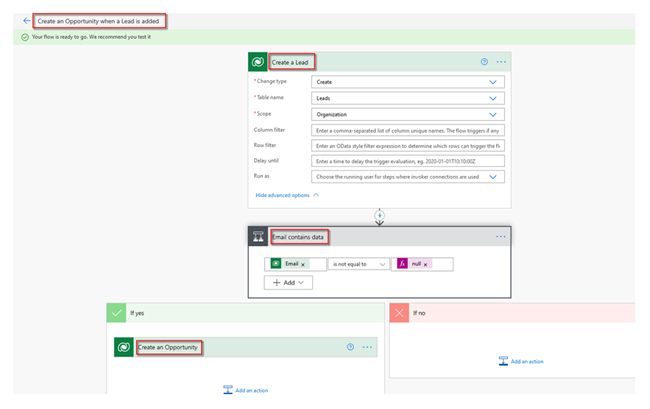Change the 'is not equal to' operator dropdown
Viewport: 650px width, 409px height.
(358, 264)
